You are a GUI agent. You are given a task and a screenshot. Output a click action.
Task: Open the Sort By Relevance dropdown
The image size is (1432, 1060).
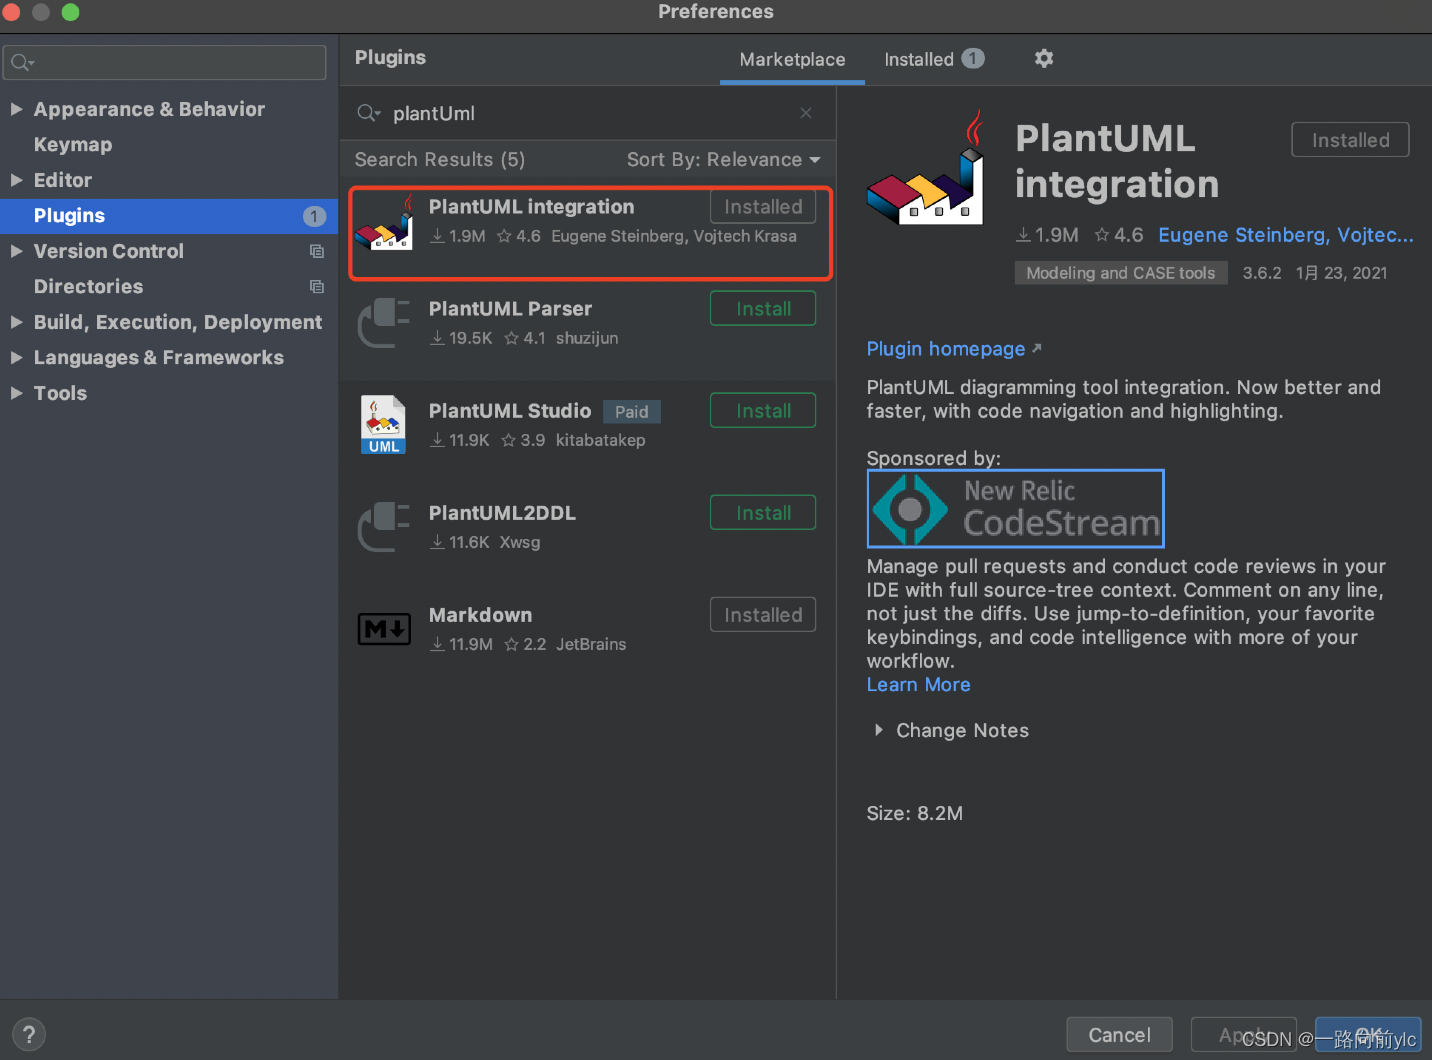[723, 159]
